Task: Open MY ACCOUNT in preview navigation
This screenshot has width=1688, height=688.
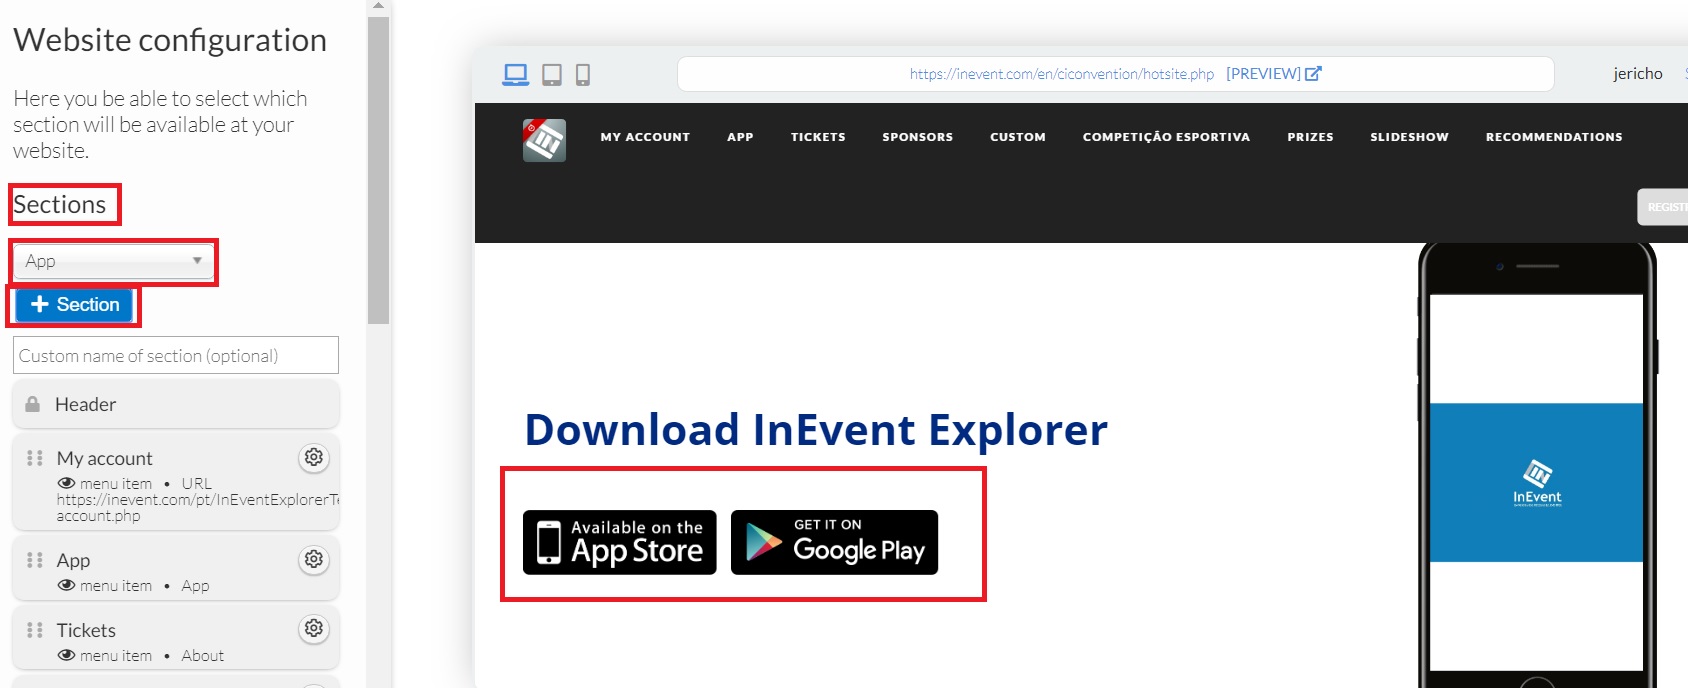Action: pyautogui.click(x=645, y=137)
